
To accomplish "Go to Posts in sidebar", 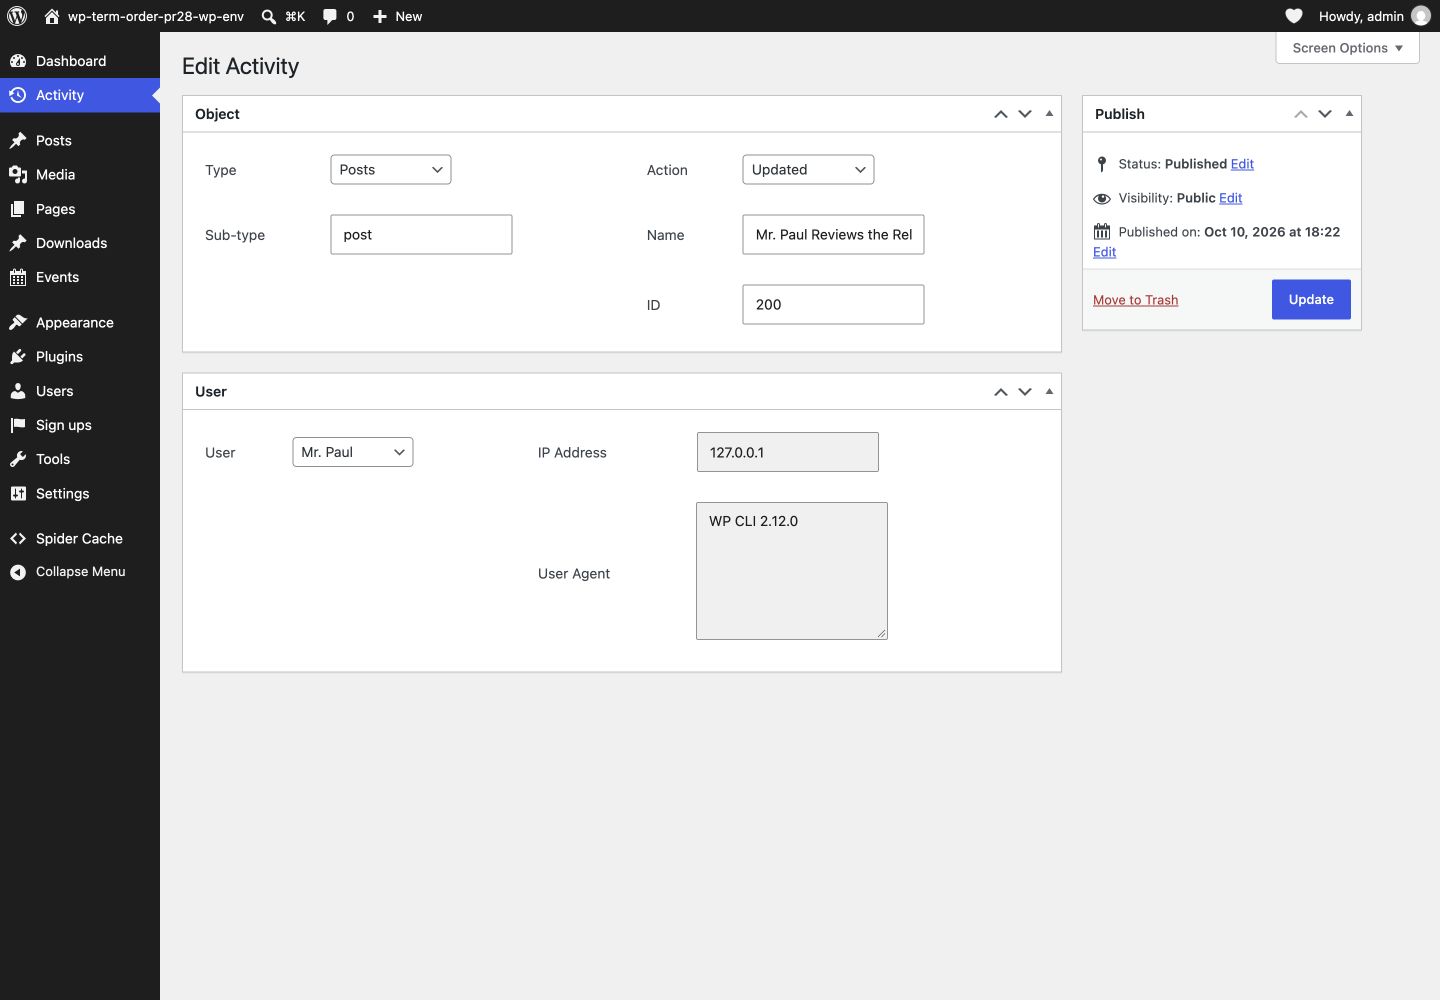I will tap(80, 140).
